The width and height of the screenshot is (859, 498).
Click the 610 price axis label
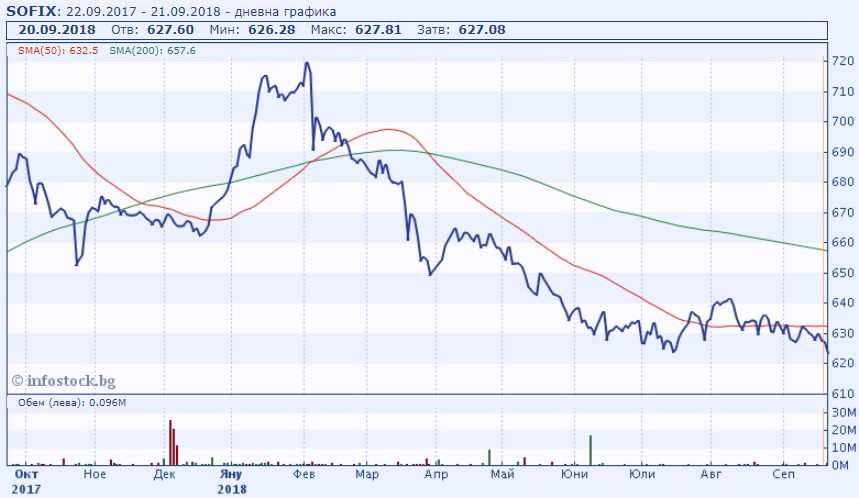[843, 393]
